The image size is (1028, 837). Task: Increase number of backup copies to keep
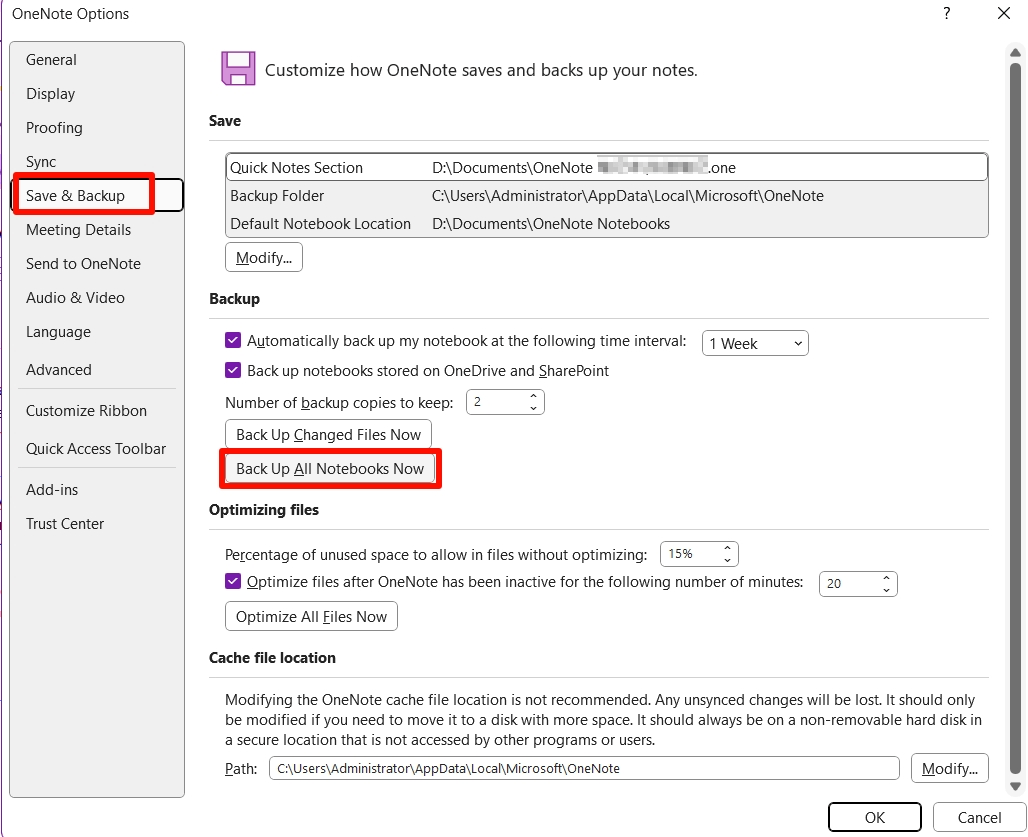[535, 396]
